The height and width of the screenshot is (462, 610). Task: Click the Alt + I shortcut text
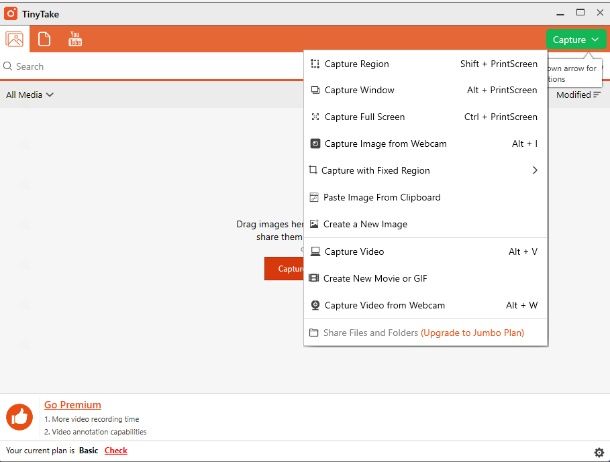524,144
